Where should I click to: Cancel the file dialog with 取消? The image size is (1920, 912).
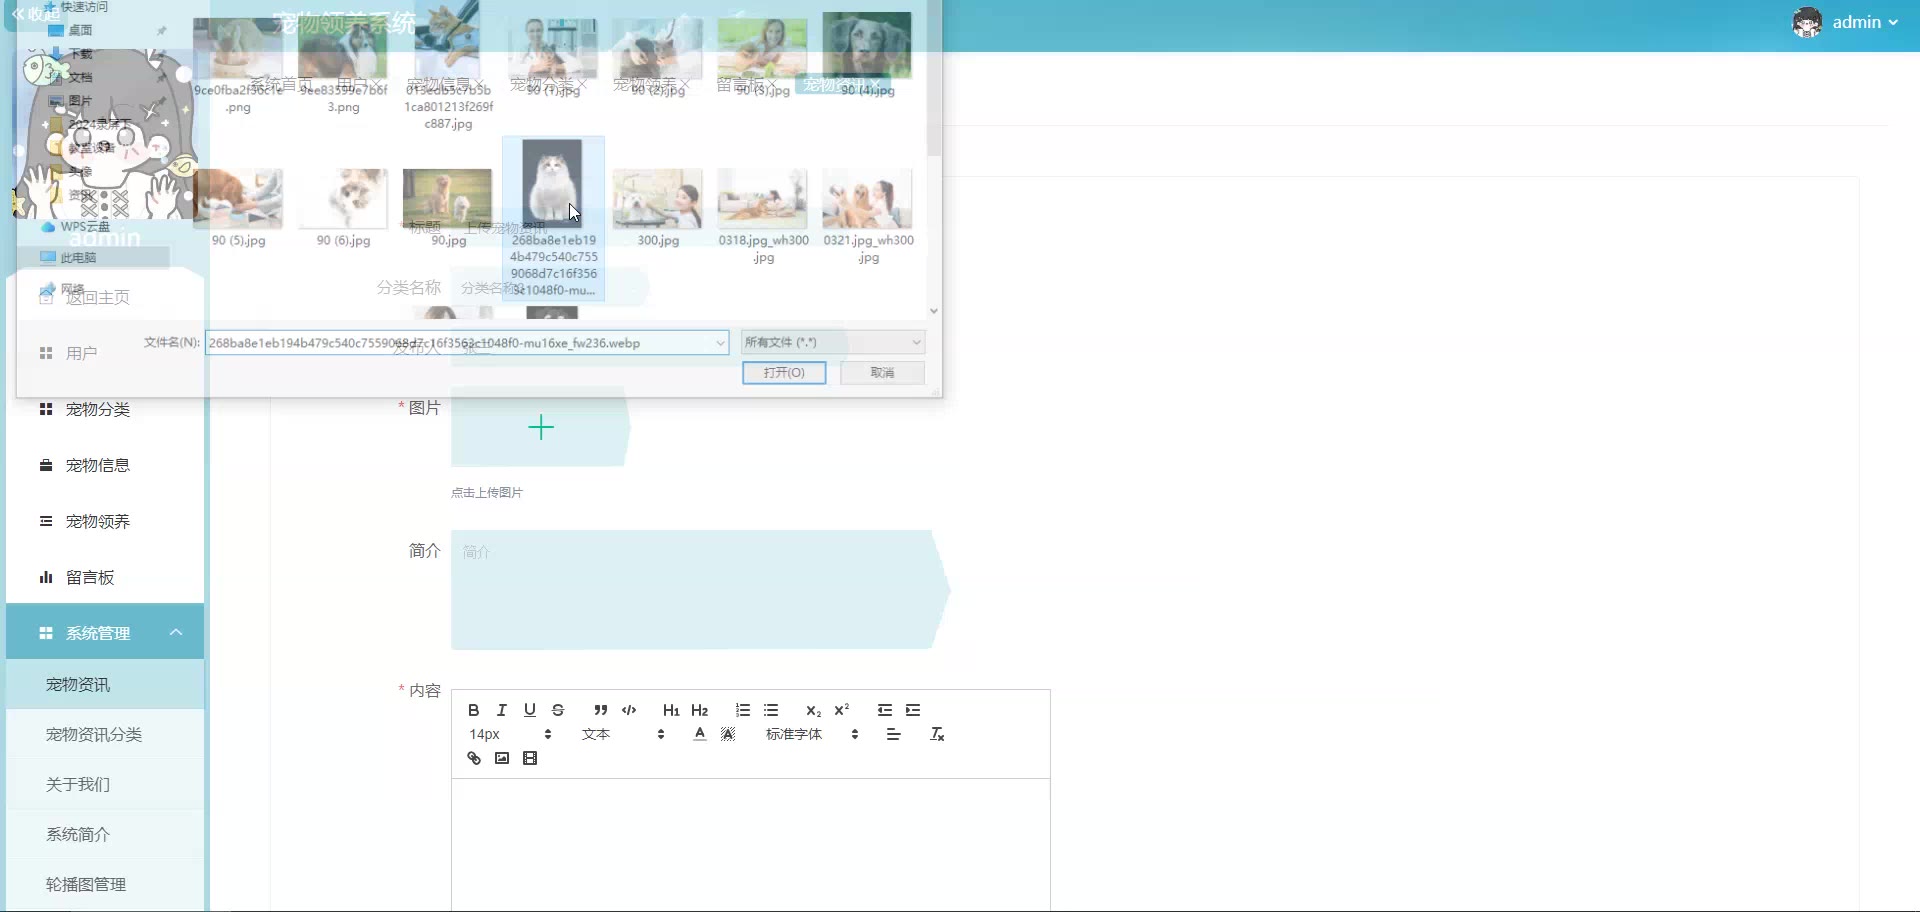[882, 373]
